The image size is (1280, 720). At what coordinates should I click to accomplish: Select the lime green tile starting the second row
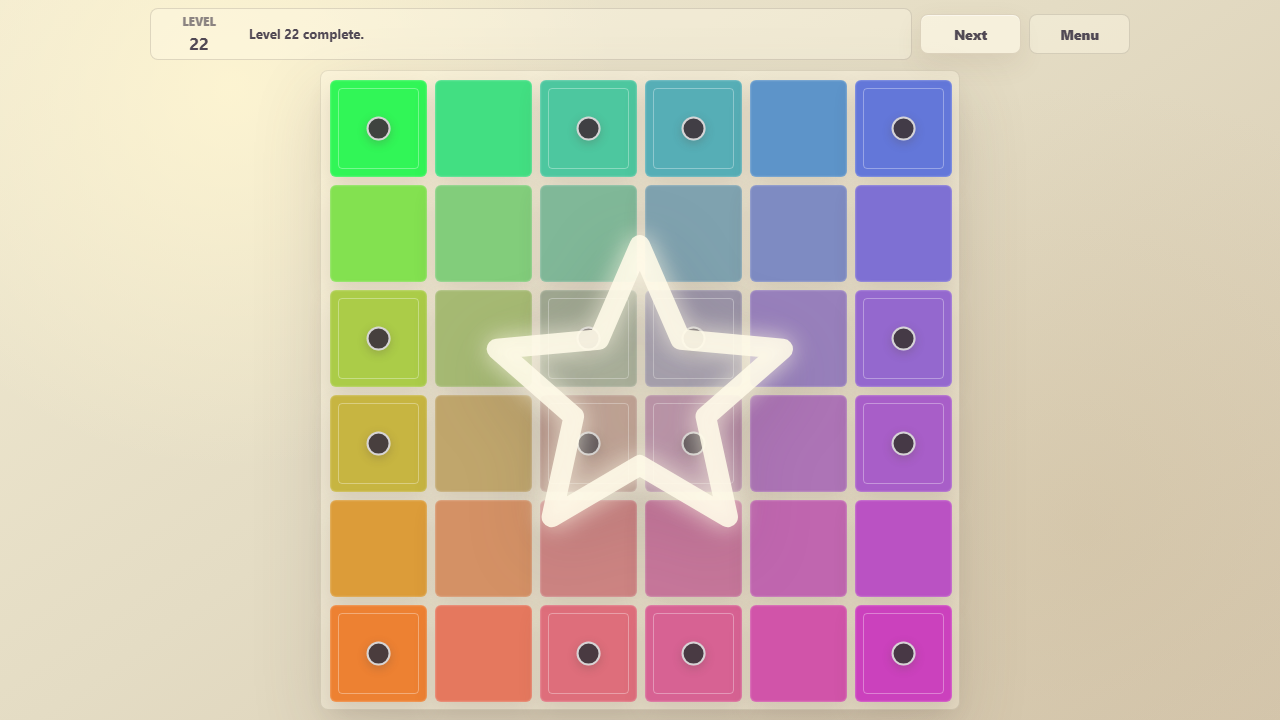tap(378, 233)
